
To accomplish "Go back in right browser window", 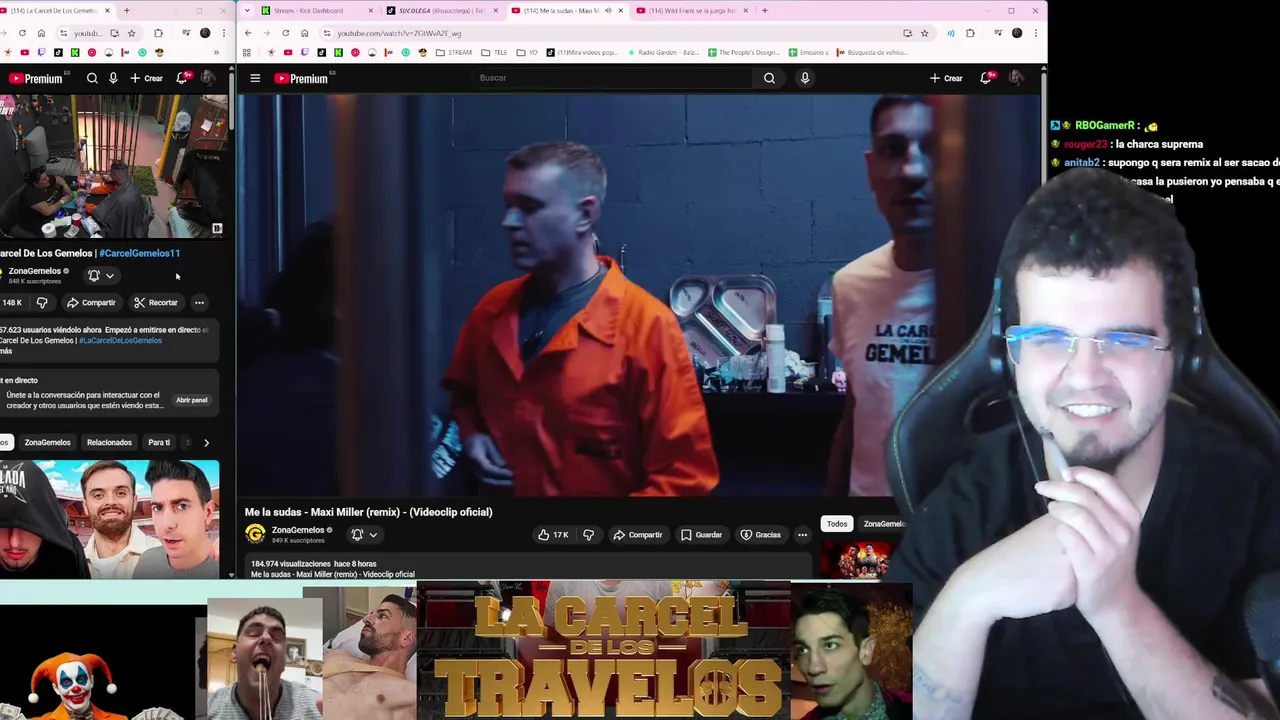I will point(249,33).
